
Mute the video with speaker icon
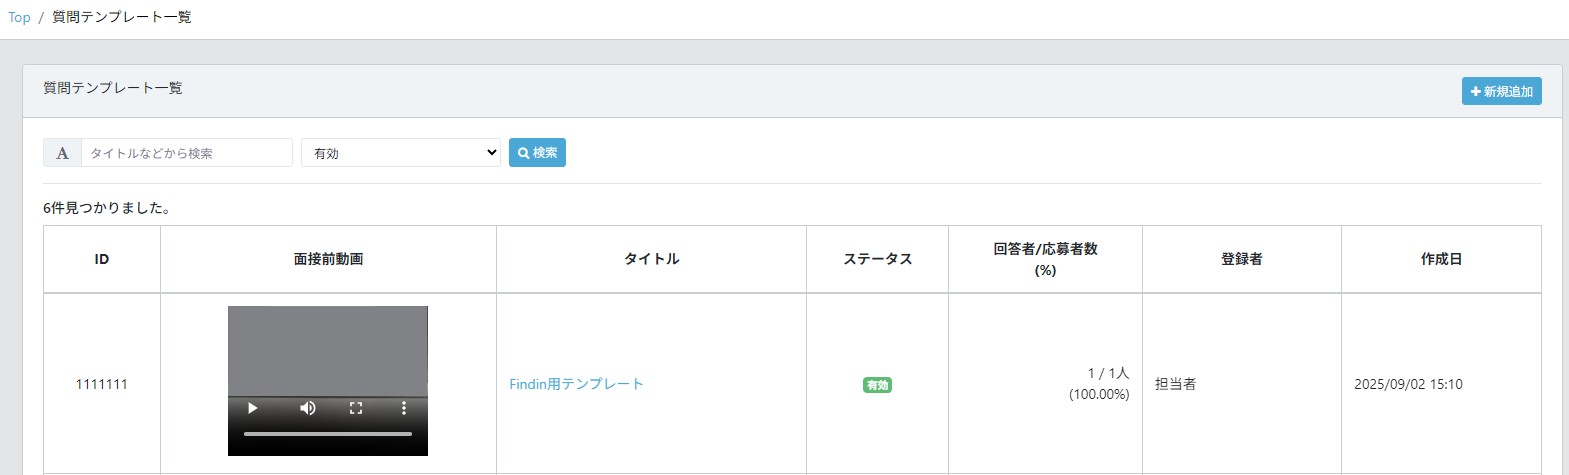pos(308,408)
